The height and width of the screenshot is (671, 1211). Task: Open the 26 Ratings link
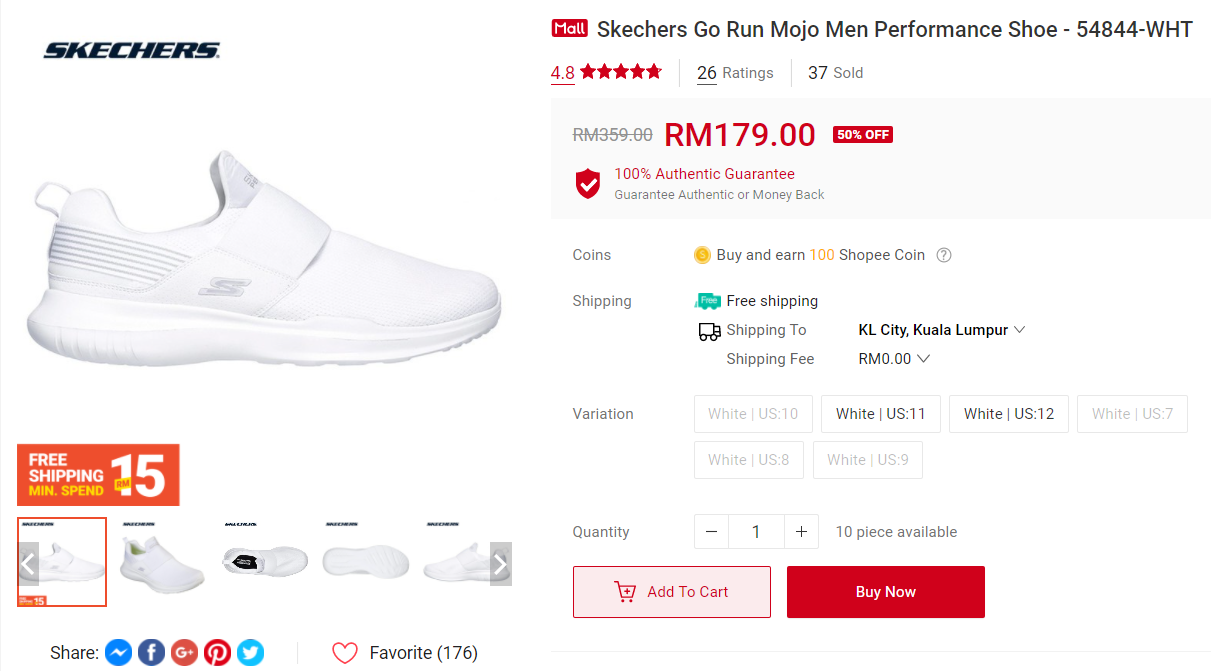pos(735,73)
